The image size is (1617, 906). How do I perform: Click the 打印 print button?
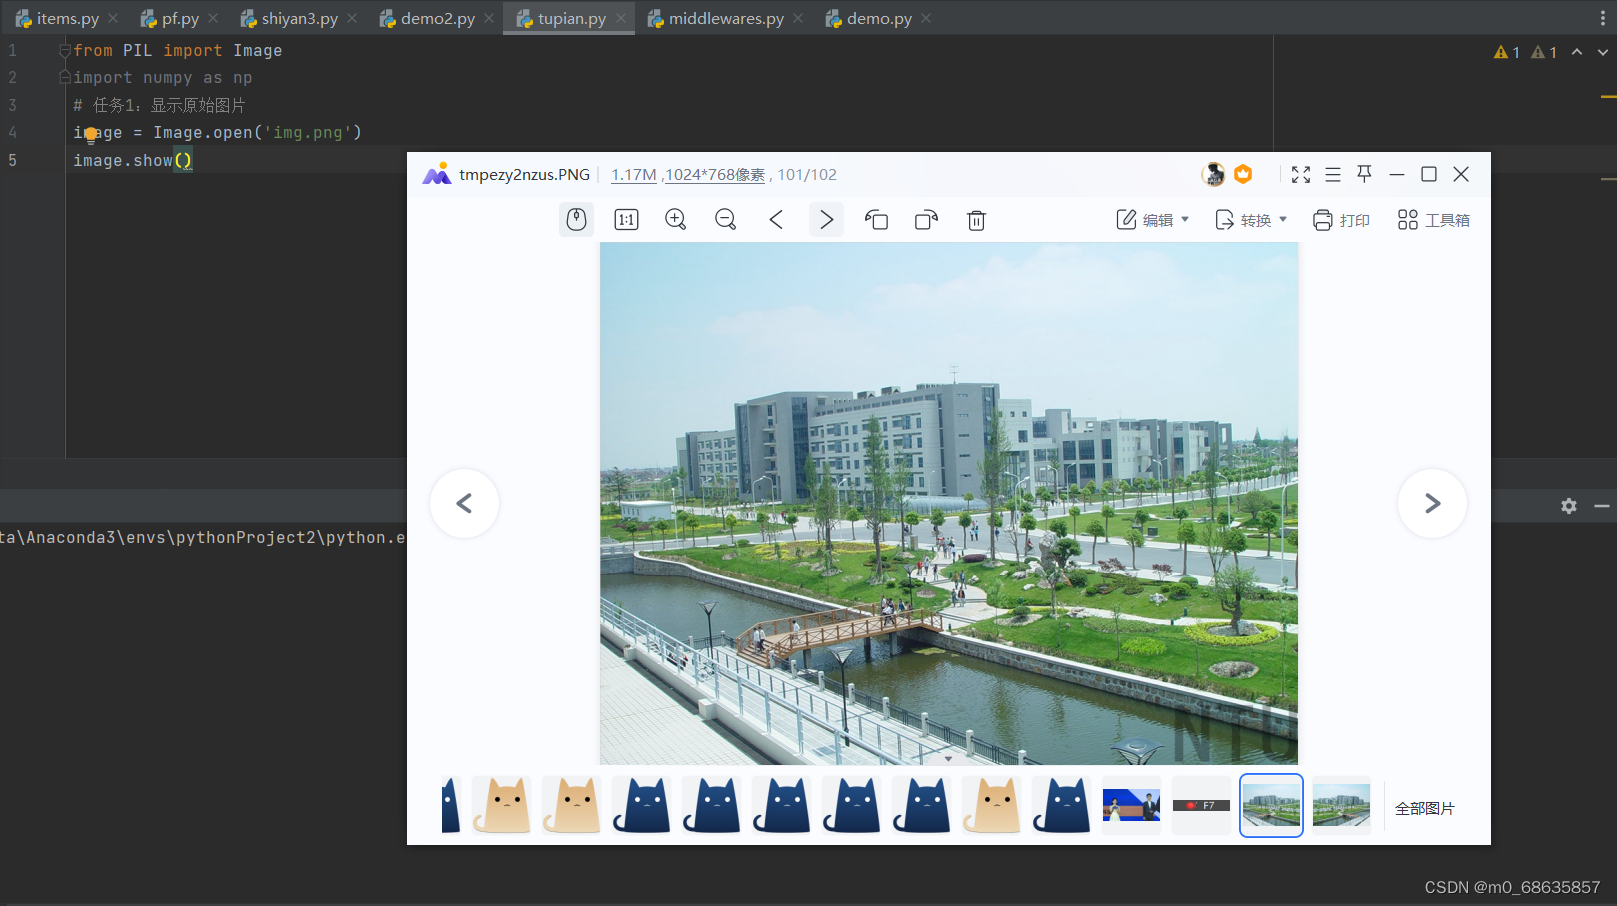click(1341, 220)
